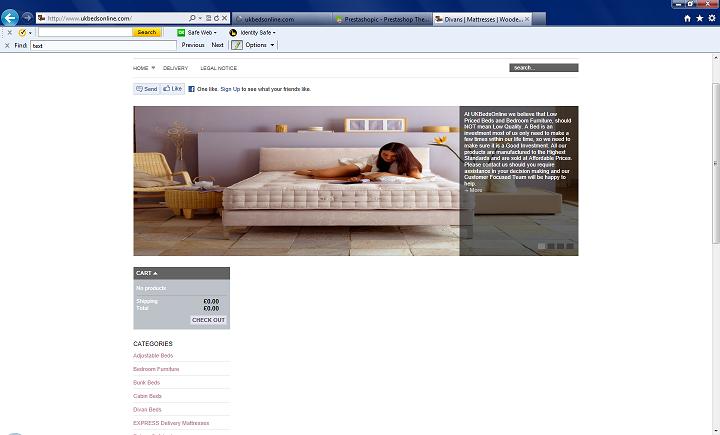Open the browser Home icon
The image size is (720, 435).
tap(687, 18)
